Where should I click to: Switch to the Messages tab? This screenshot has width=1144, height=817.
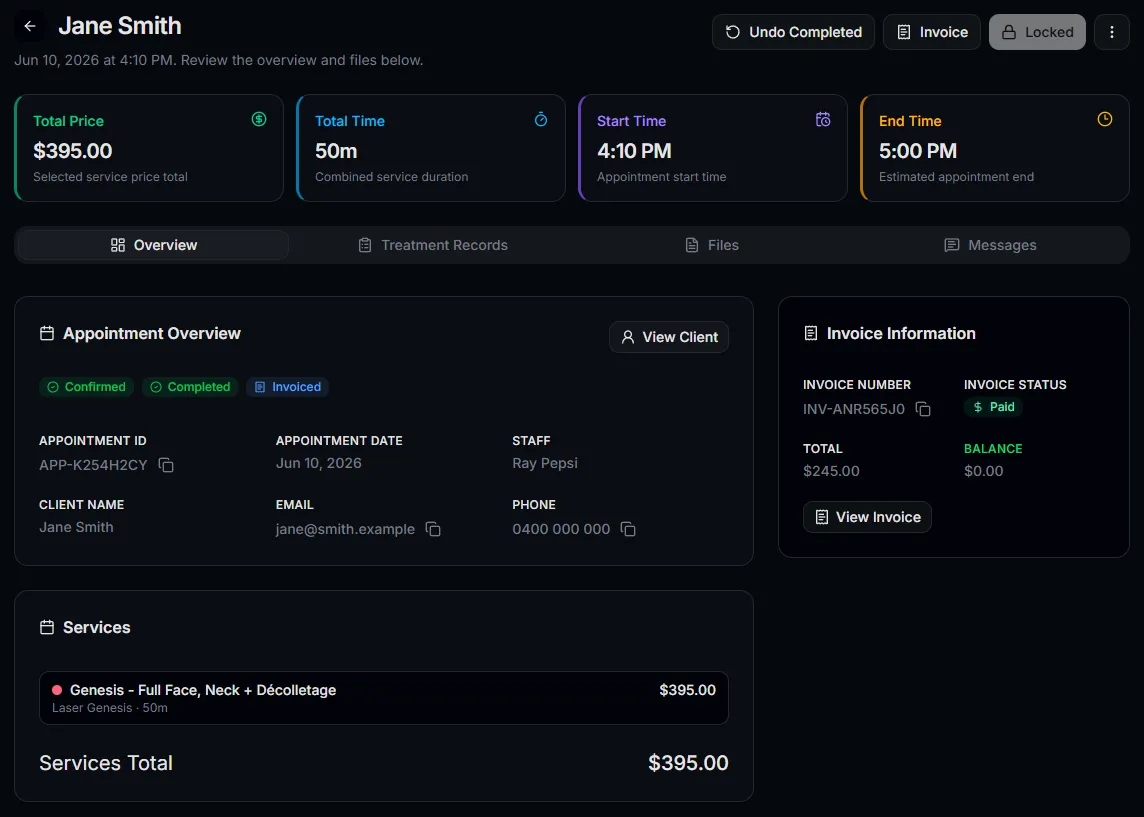(990, 245)
